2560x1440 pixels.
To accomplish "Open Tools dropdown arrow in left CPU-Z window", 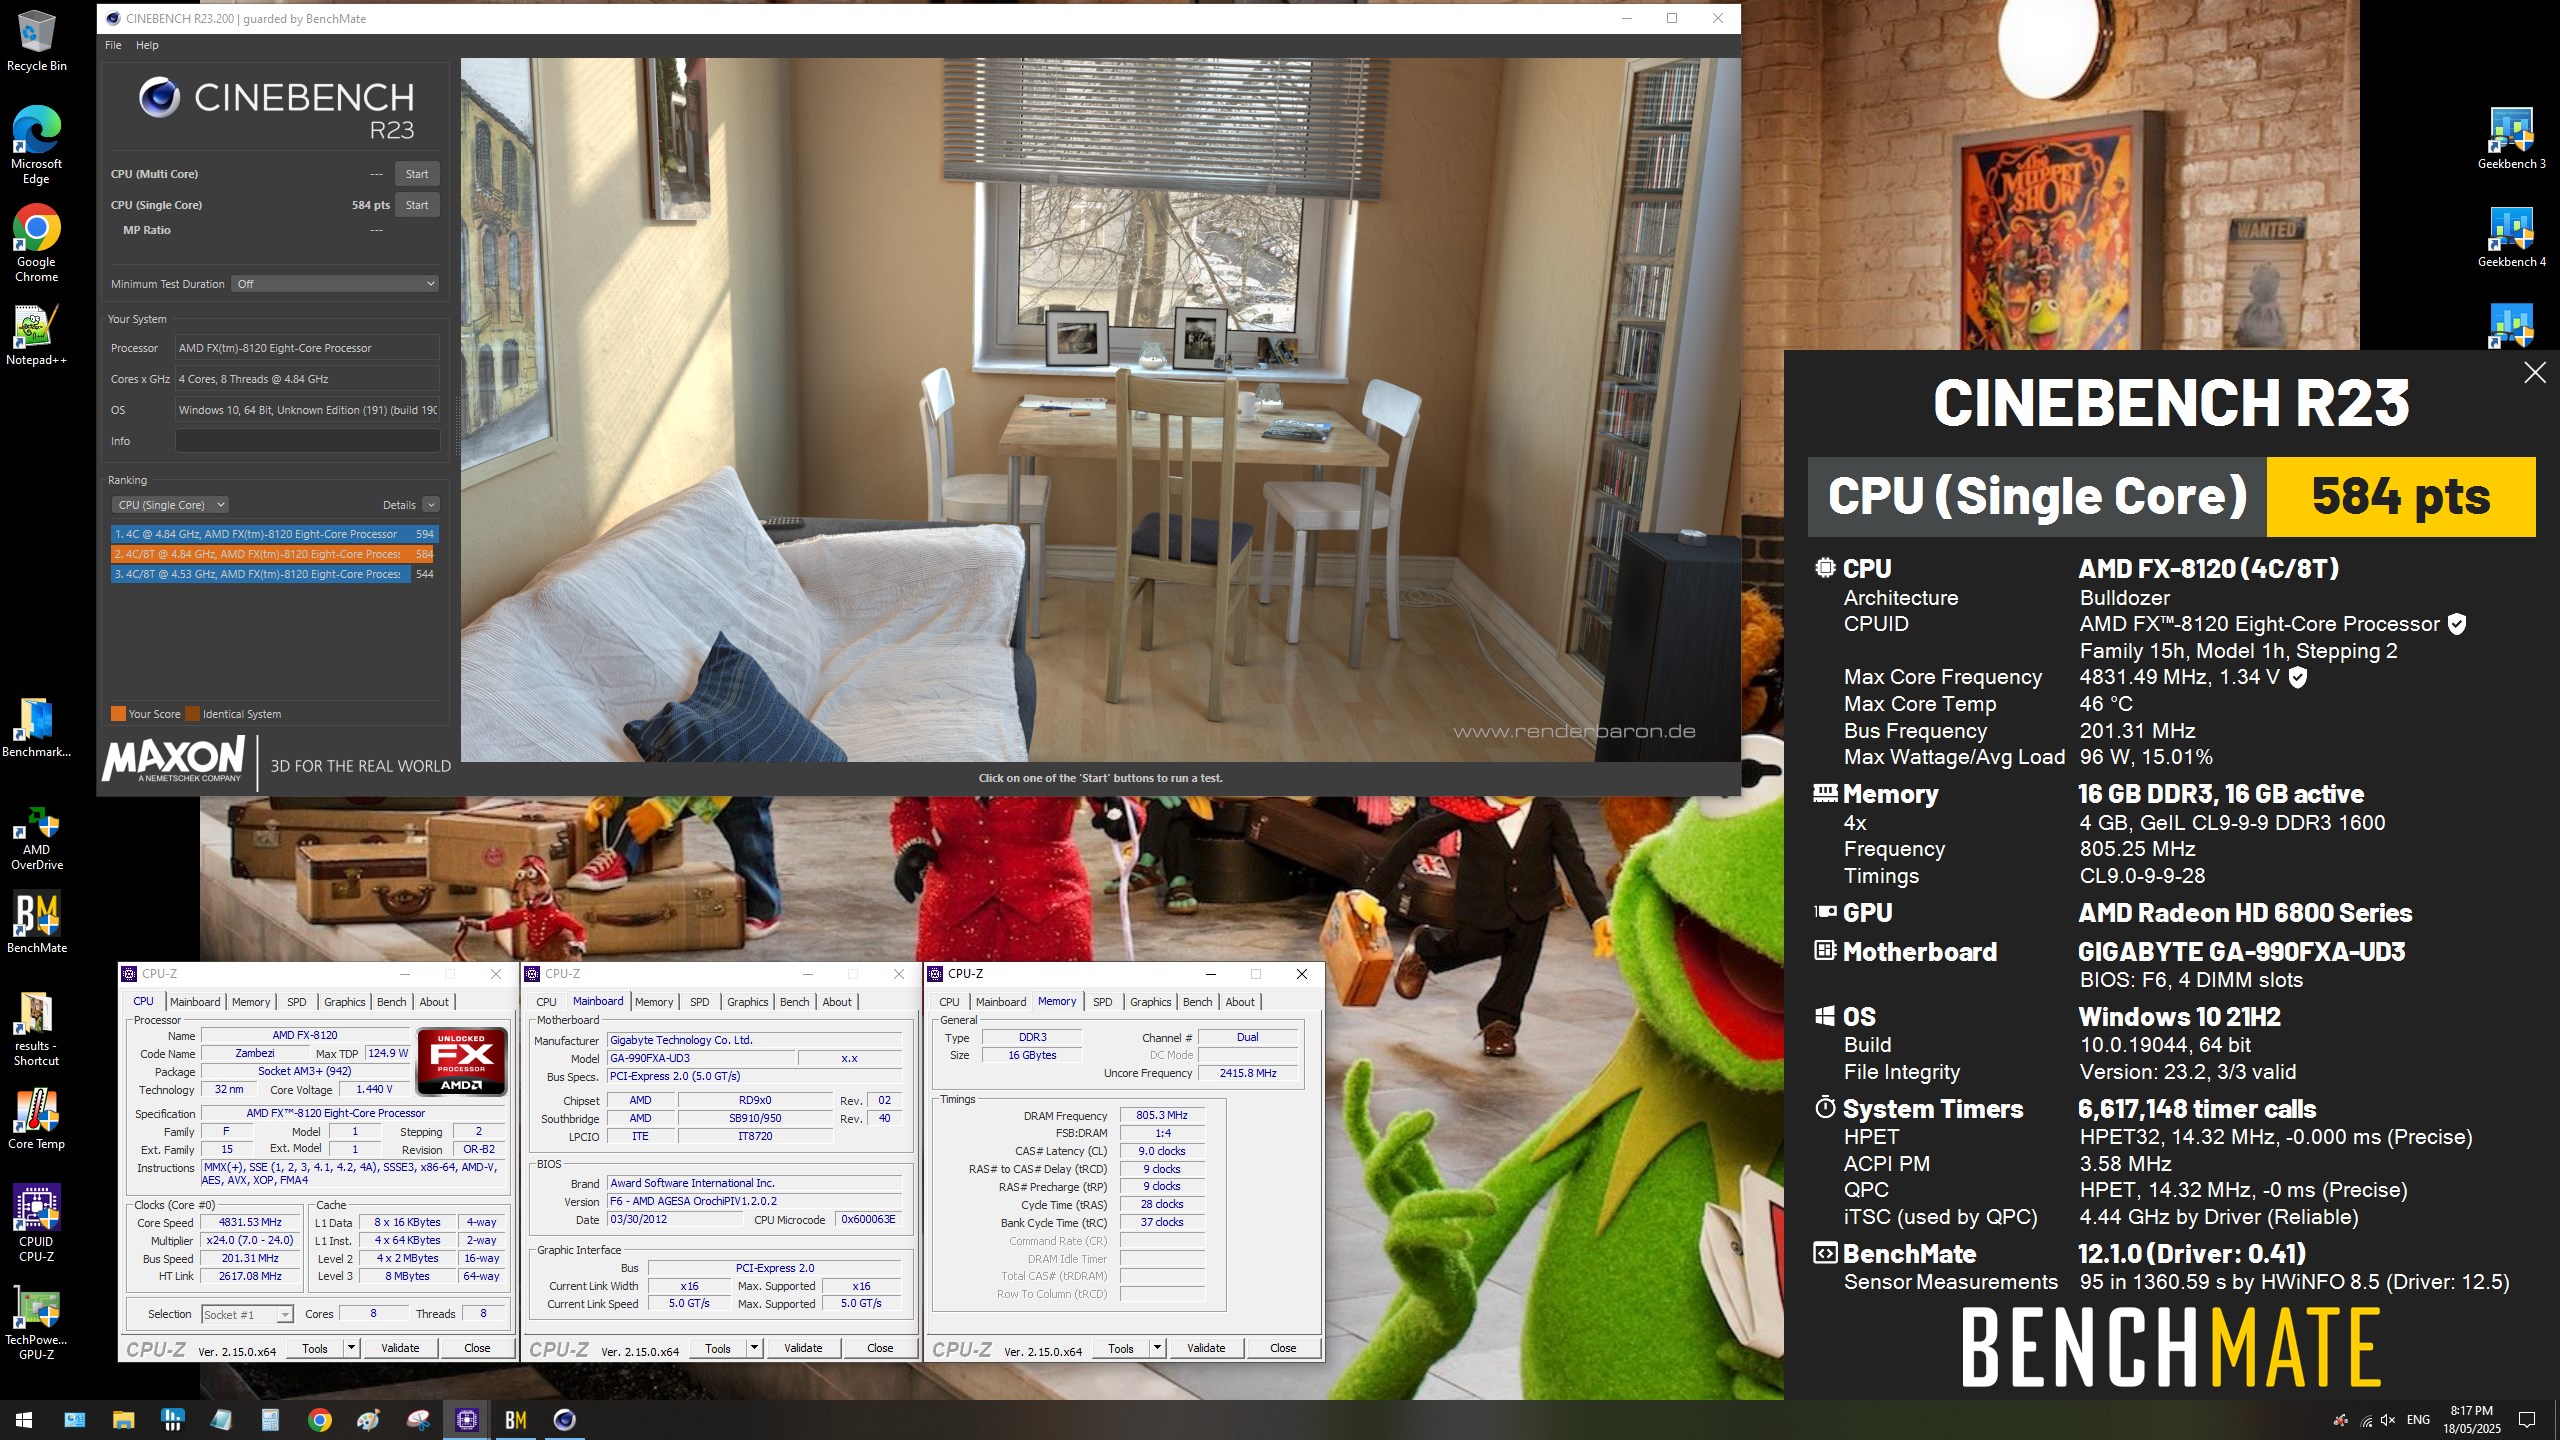I will (351, 1348).
